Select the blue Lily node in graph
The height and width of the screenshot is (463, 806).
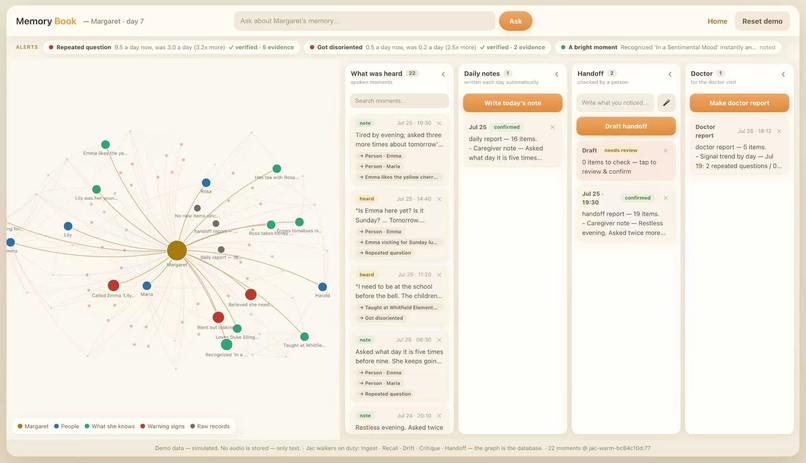click(x=68, y=226)
